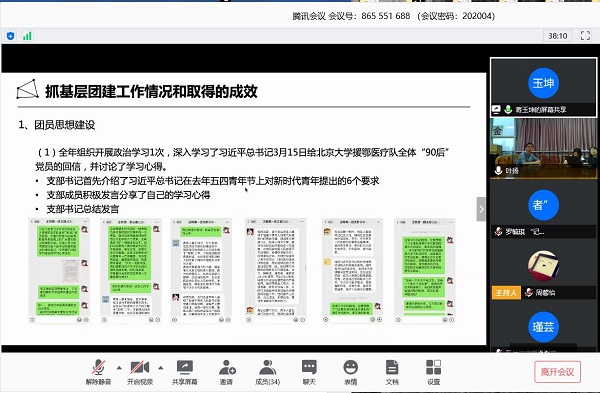Click the bullet text 支部书记总结发言
The image size is (600, 393).
pyautogui.click(x=83, y=209)
